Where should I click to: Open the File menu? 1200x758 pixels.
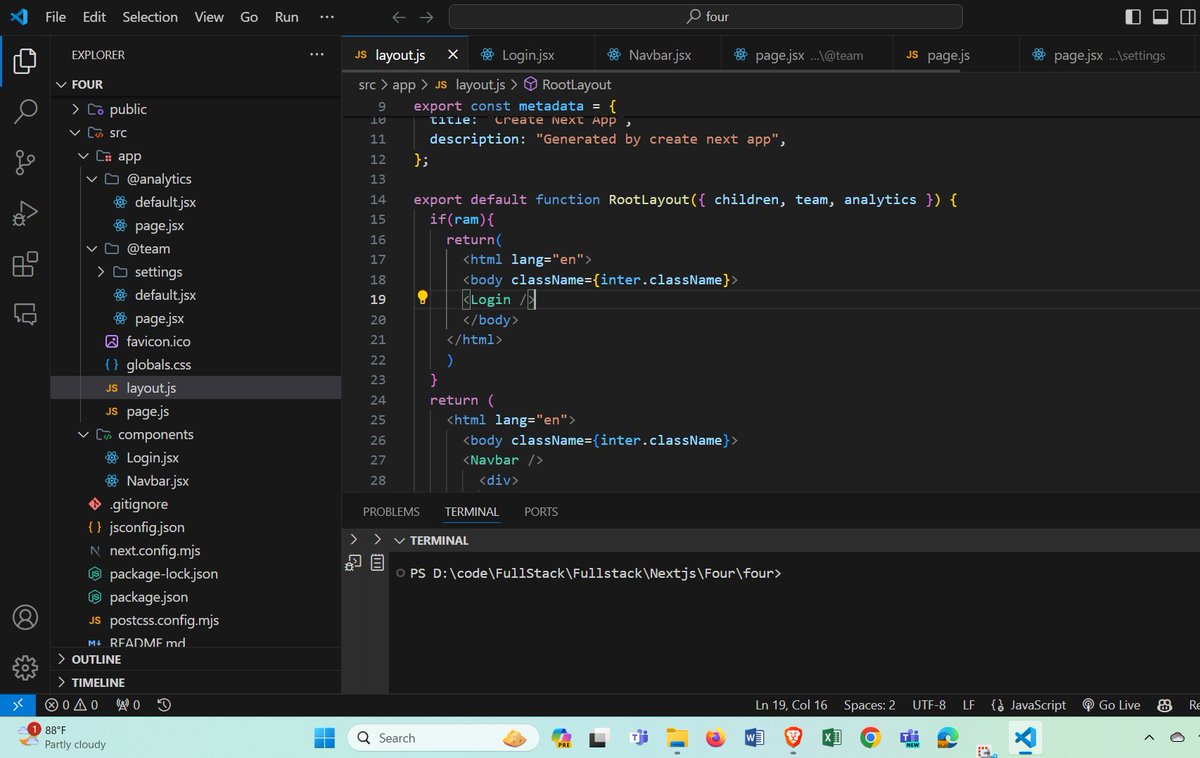coord(55,17)
